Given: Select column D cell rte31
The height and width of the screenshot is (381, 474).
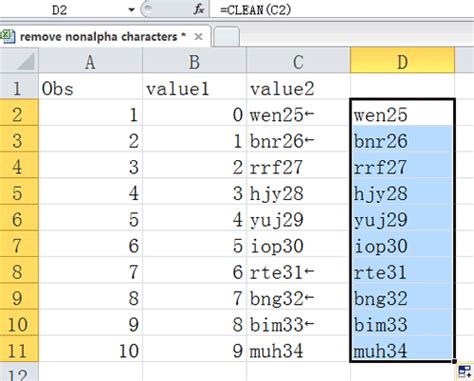Looking at the screenshot, I should point(402,270).
